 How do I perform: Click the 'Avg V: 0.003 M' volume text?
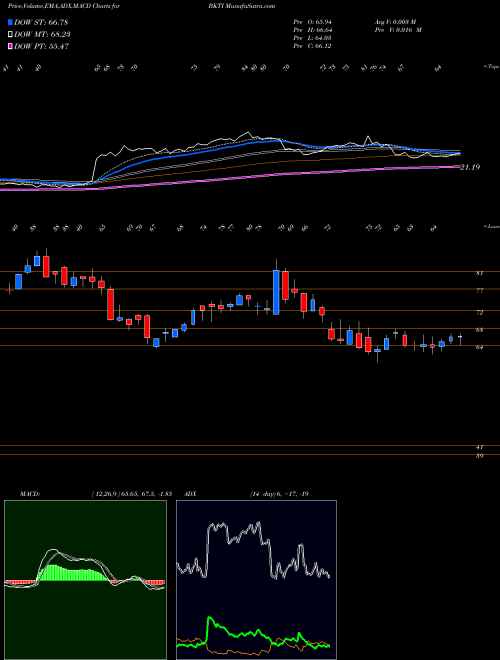point(397,22)
